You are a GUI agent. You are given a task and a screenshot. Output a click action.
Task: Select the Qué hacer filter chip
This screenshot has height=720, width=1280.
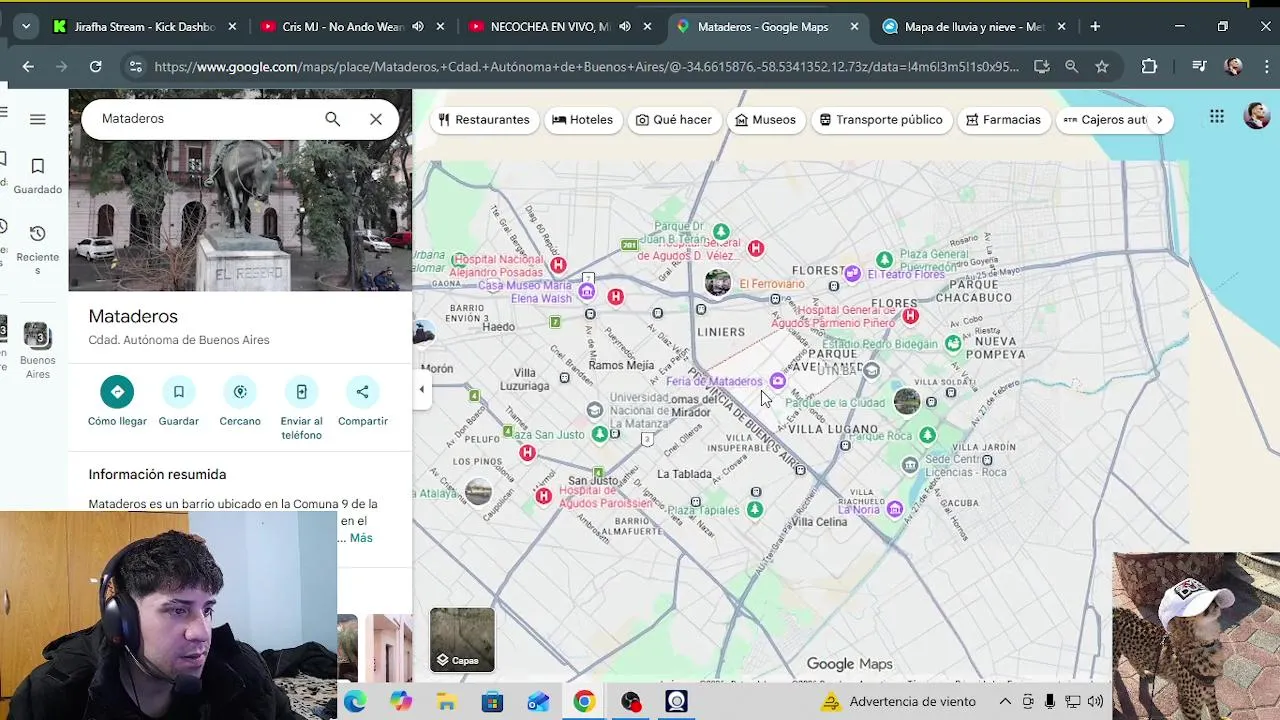click(673, 120)
